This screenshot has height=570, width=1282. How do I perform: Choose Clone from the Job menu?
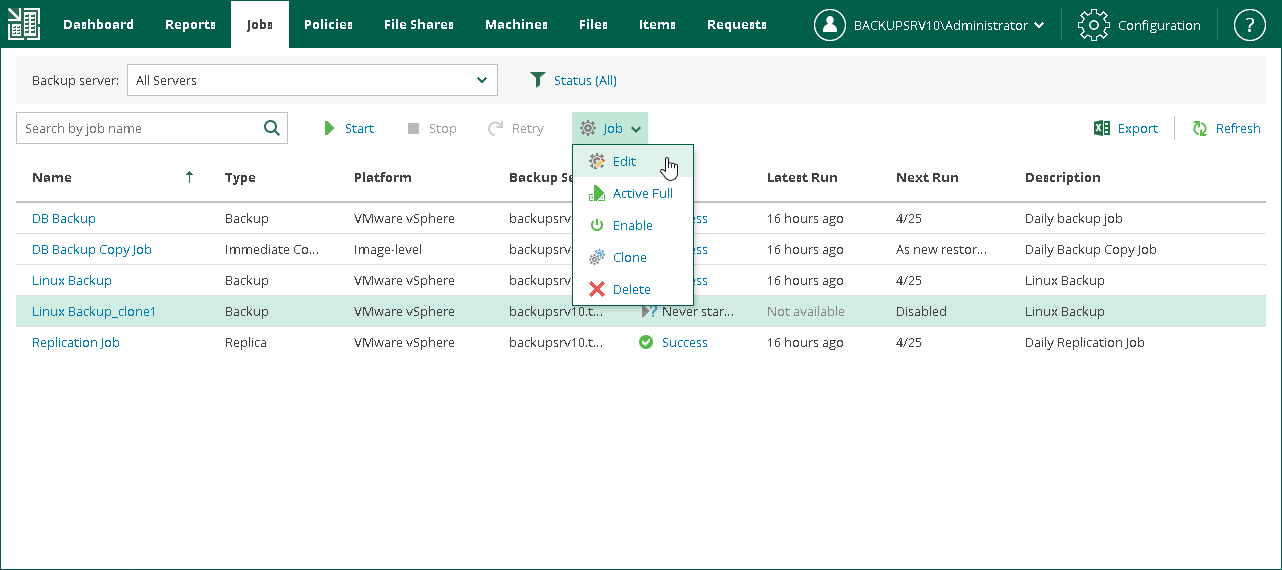(633, 257)
